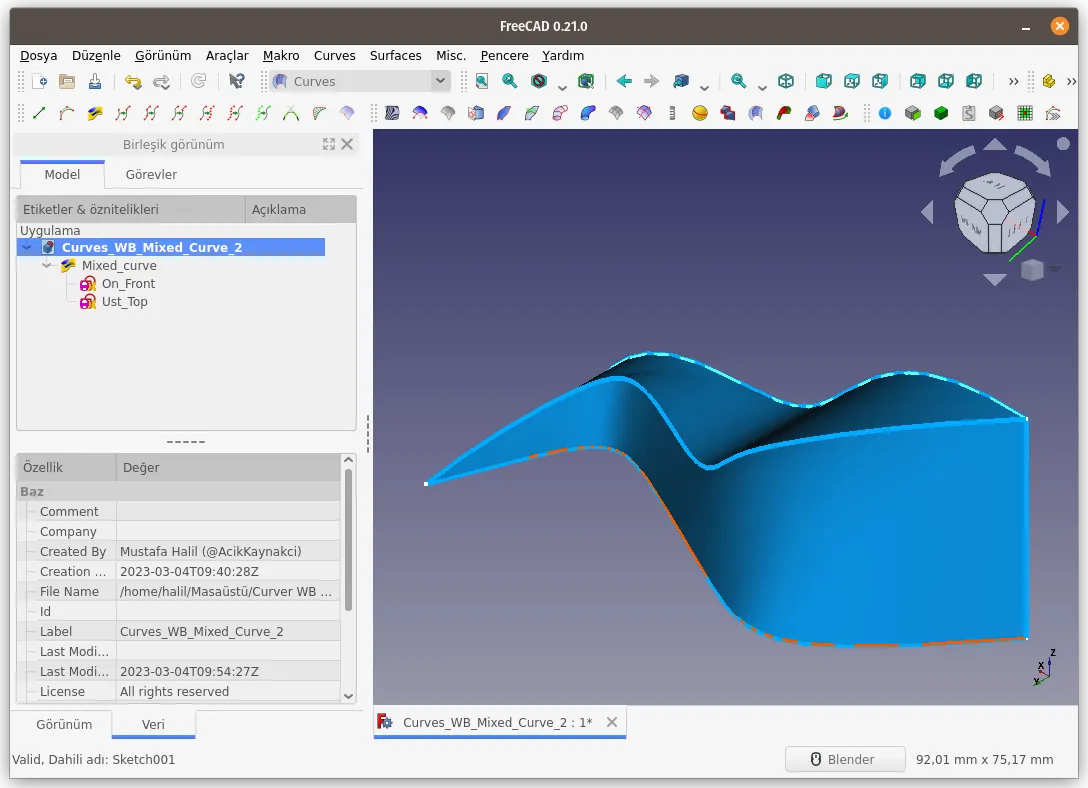Select the line drawing tool icon
The height and width of the screenshot is (788, 1088).
(39, 113)
